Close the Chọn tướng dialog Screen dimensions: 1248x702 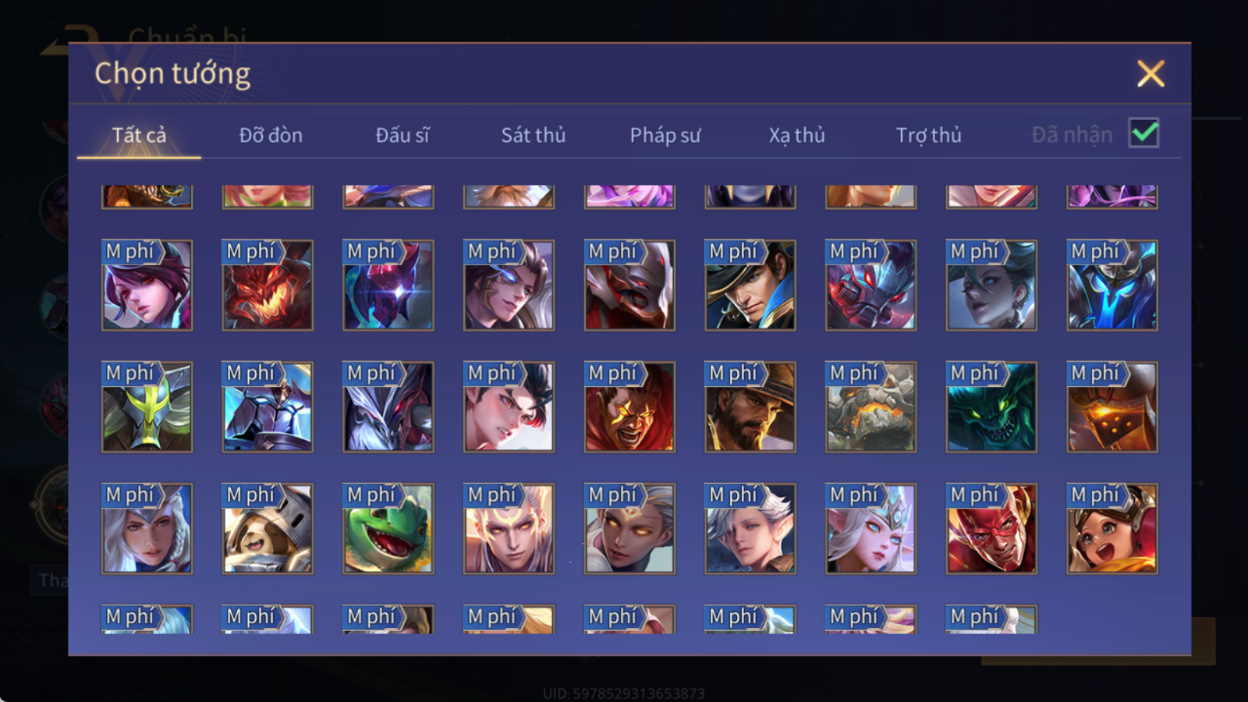click(1151, 74)
